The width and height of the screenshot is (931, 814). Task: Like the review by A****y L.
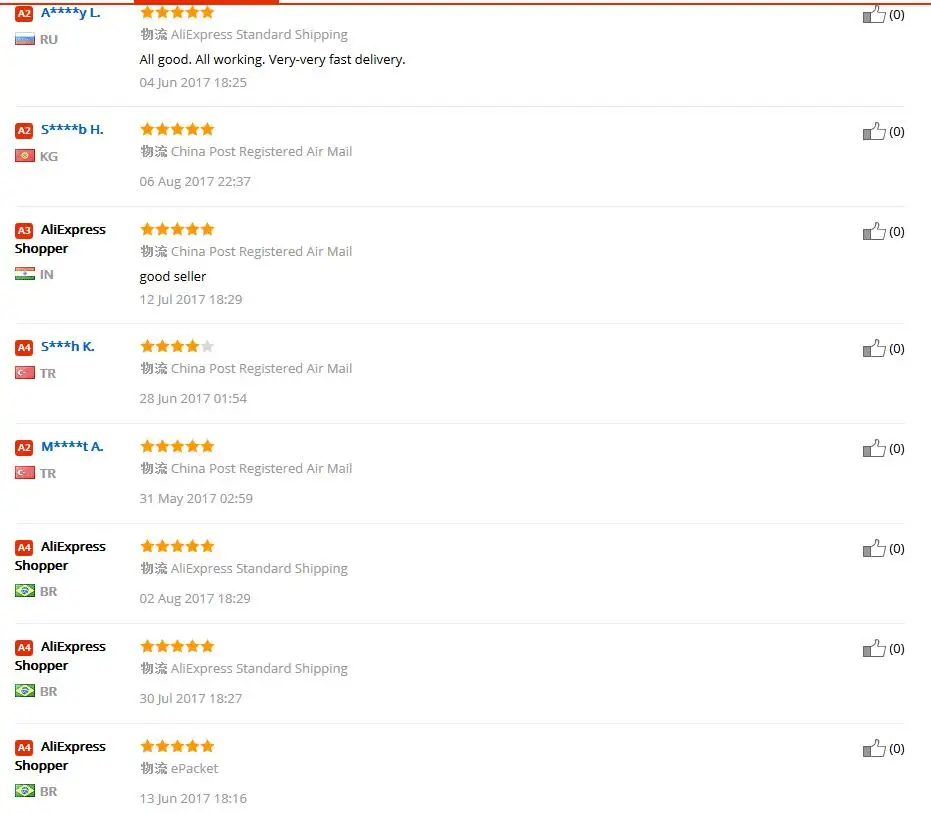tap(875, 15)
